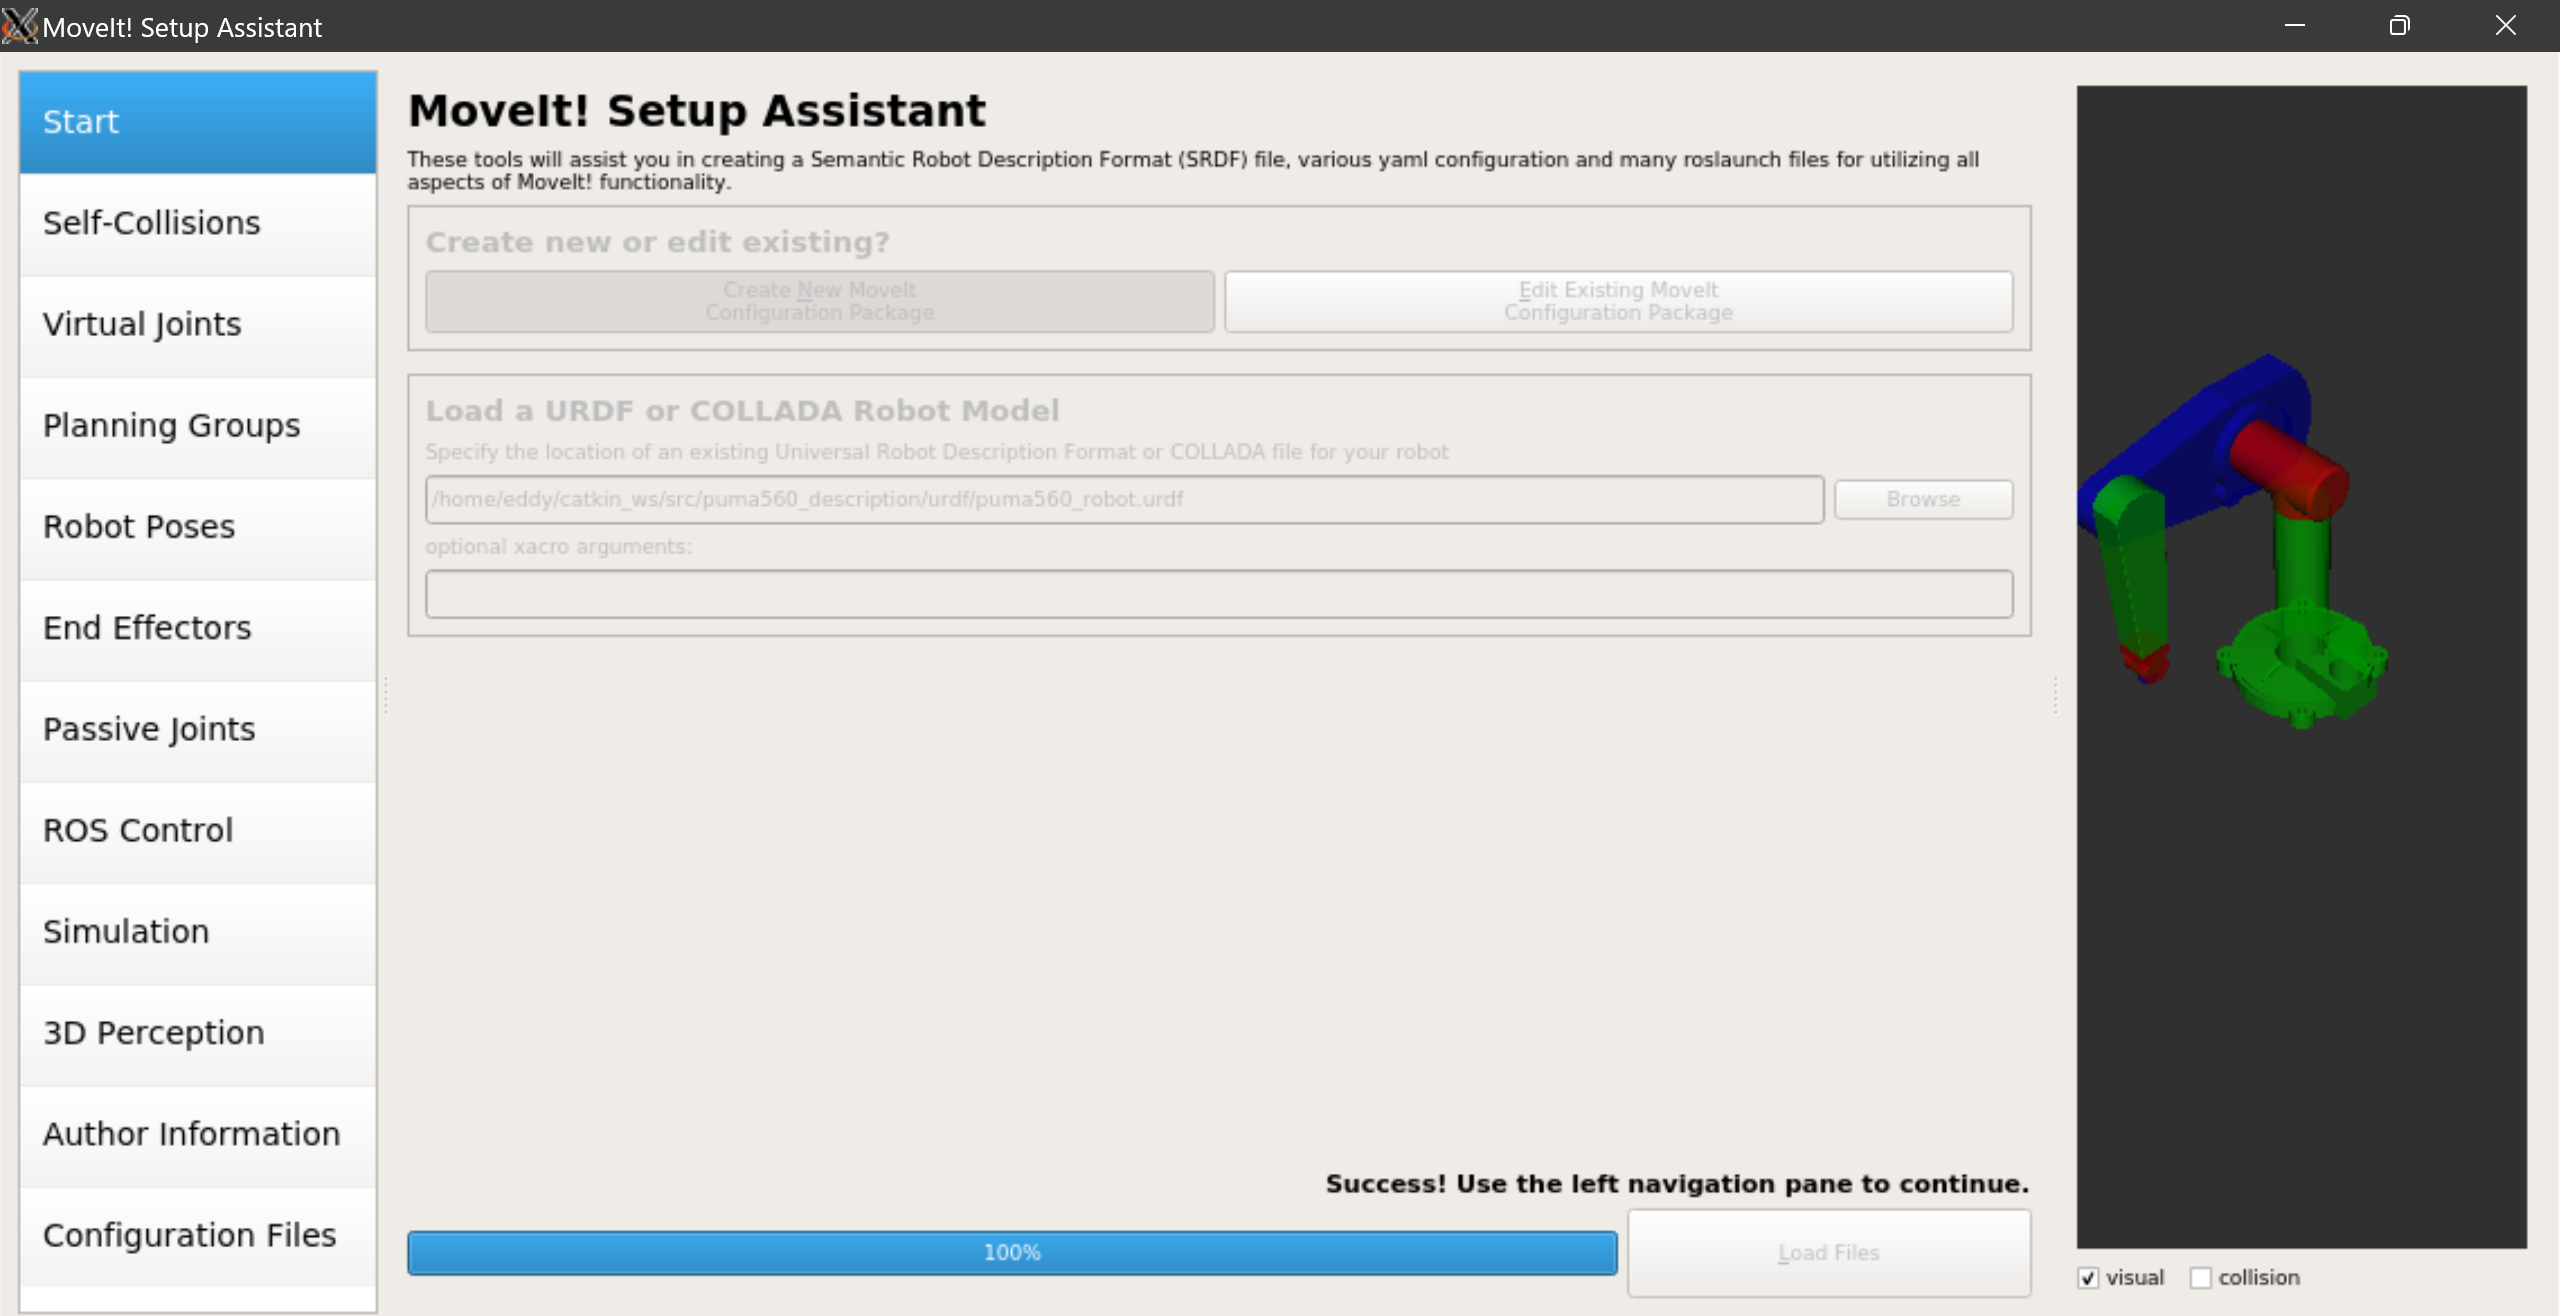The image size is (2560, 1316).
Task: Click the 100% loading progress bar
Action: 1011,1252
